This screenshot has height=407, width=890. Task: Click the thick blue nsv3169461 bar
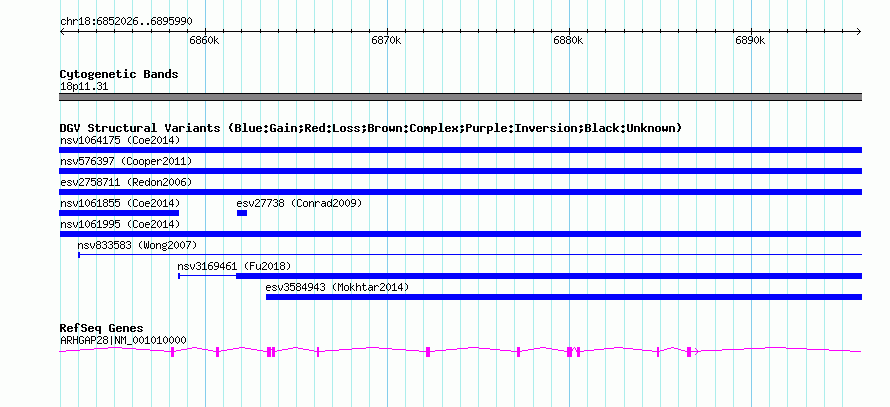[549, 276]
